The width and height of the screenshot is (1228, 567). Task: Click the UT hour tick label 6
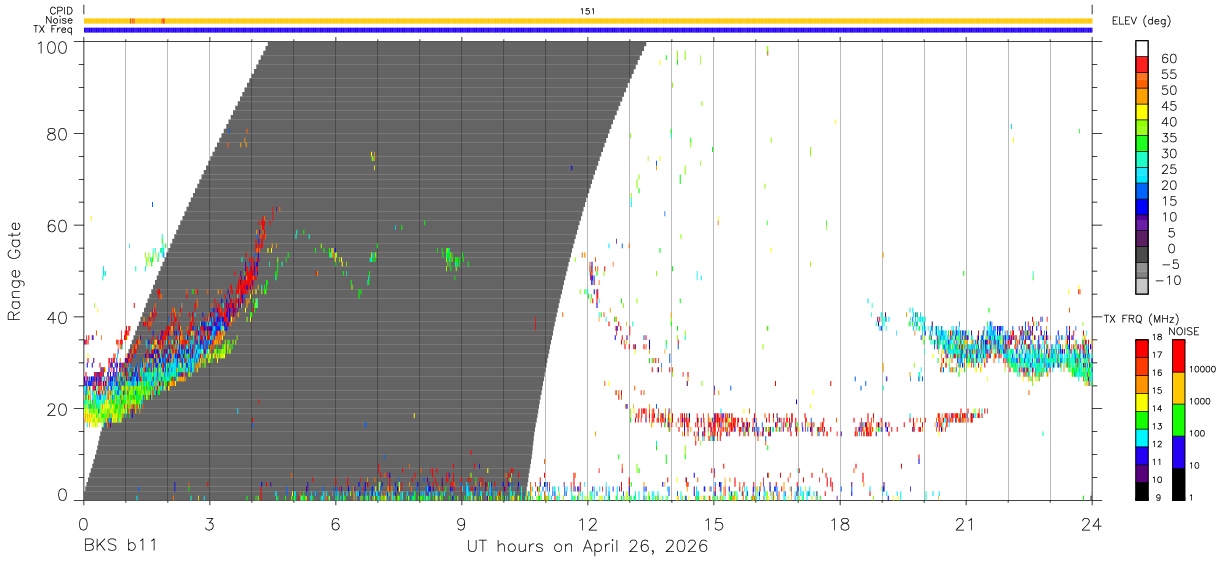[335, 523]
